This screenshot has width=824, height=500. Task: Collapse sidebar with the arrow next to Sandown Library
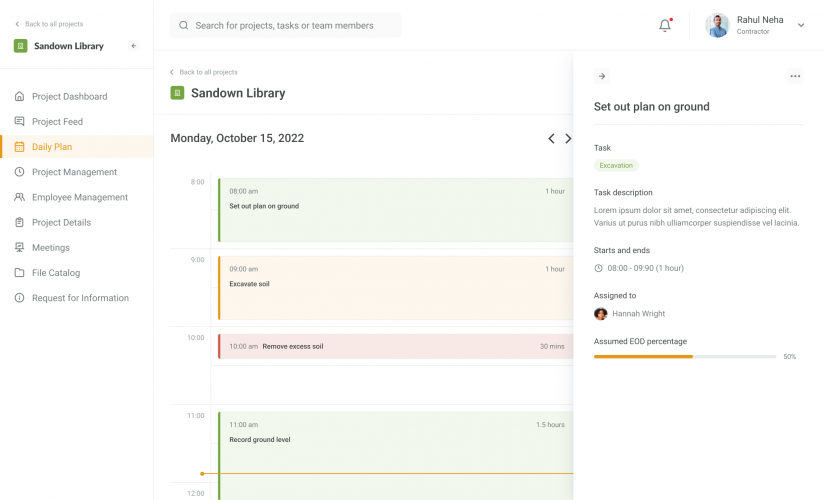coord(134,46)
